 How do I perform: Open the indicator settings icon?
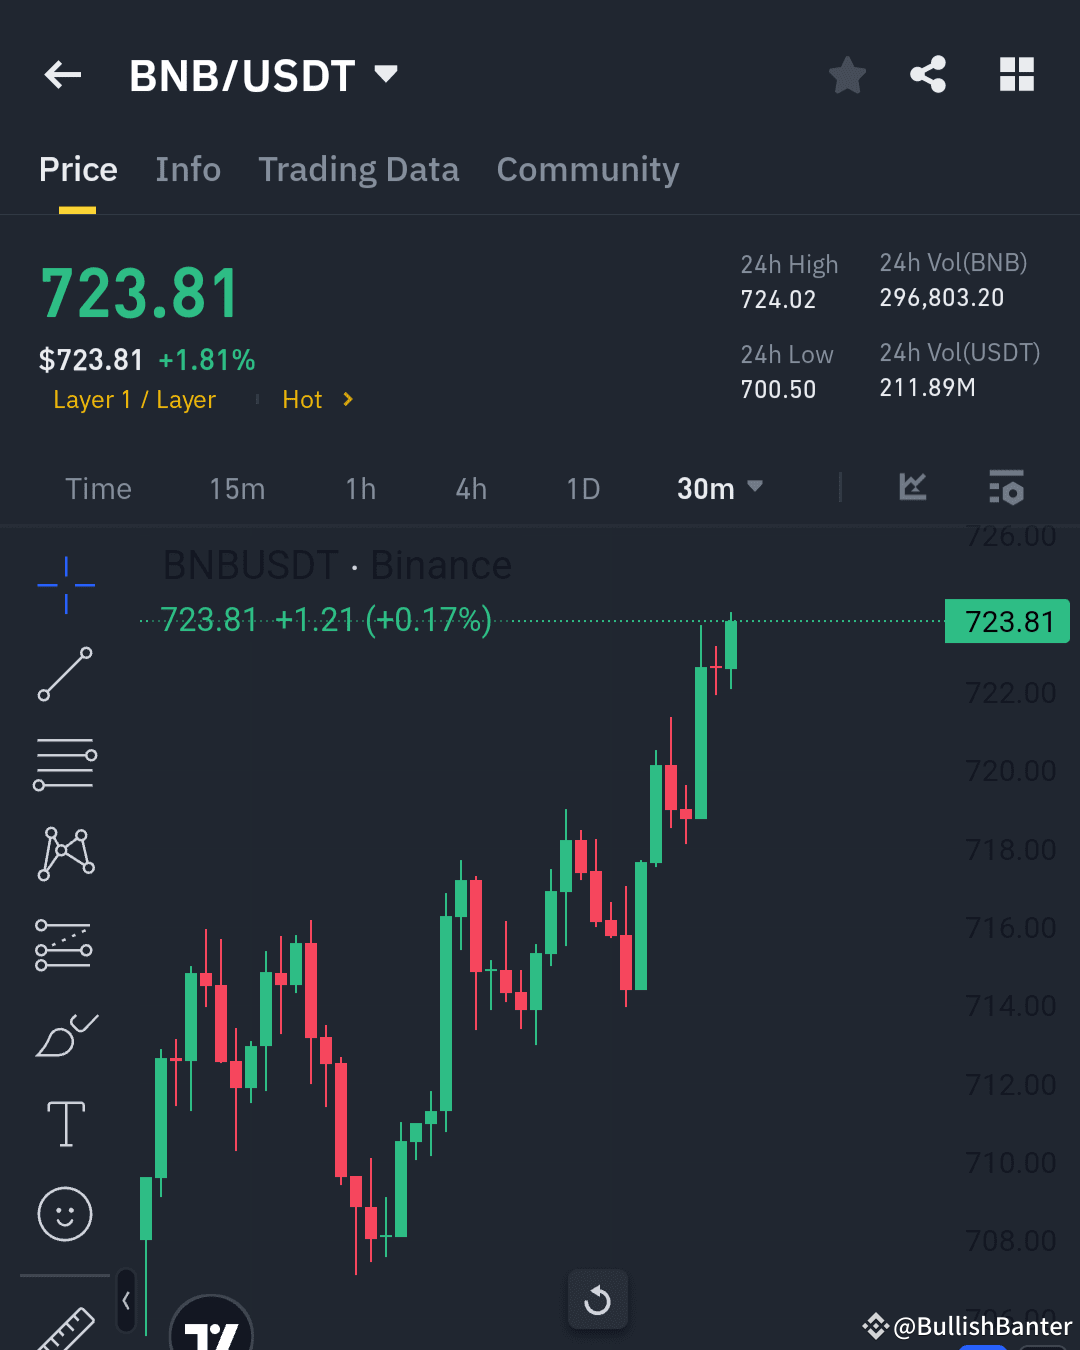click(x=1006, y=488)
